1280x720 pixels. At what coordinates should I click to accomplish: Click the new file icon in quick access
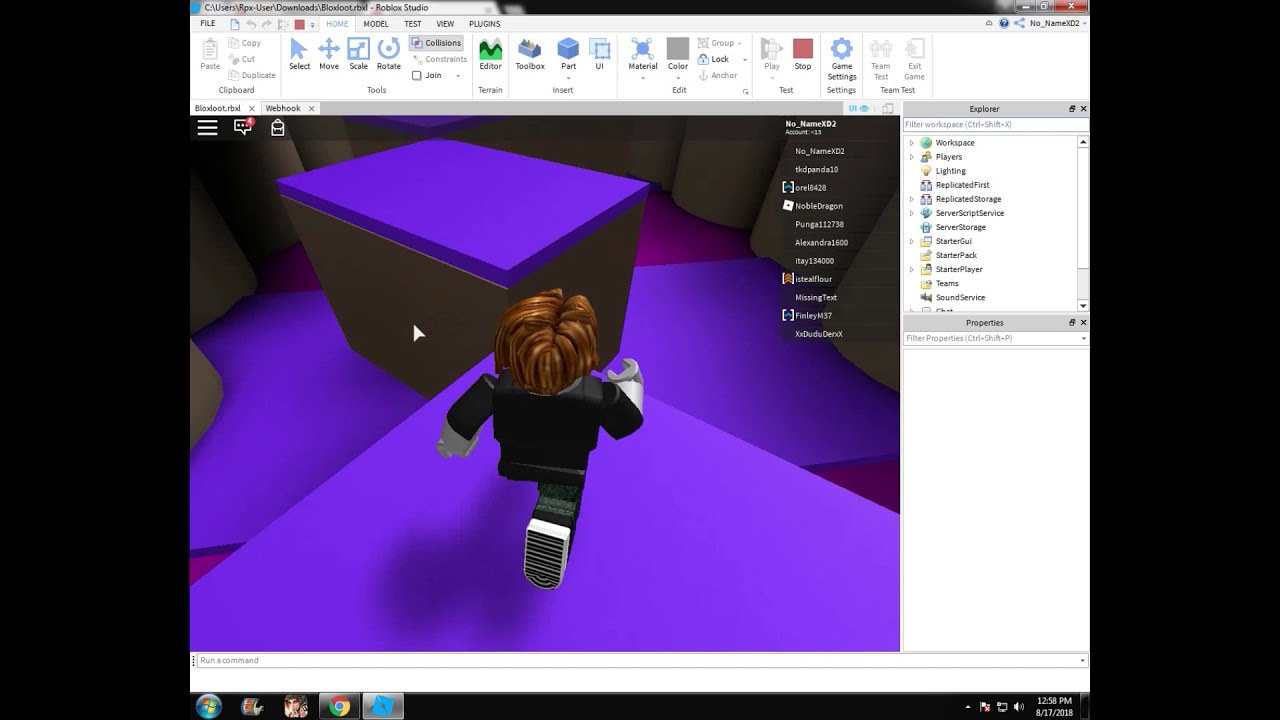235,23
